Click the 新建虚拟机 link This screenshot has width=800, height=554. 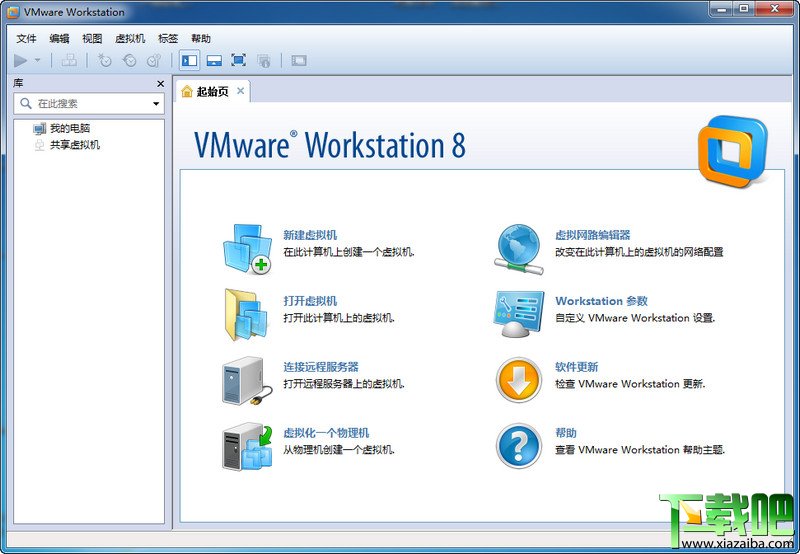[x=310, y=235]
